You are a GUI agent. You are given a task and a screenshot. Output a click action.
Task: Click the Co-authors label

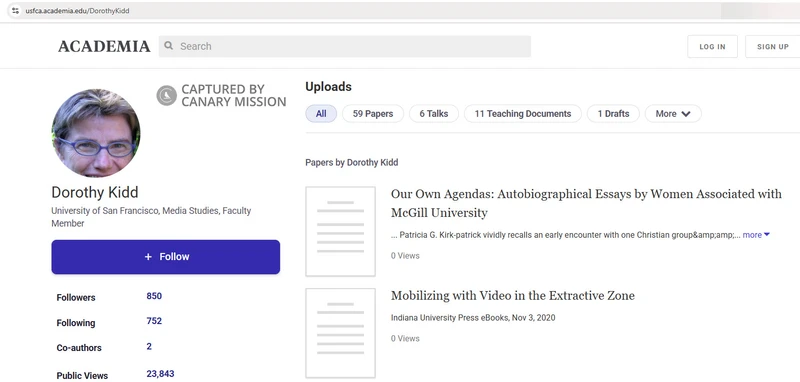click(x=79, y=348)
